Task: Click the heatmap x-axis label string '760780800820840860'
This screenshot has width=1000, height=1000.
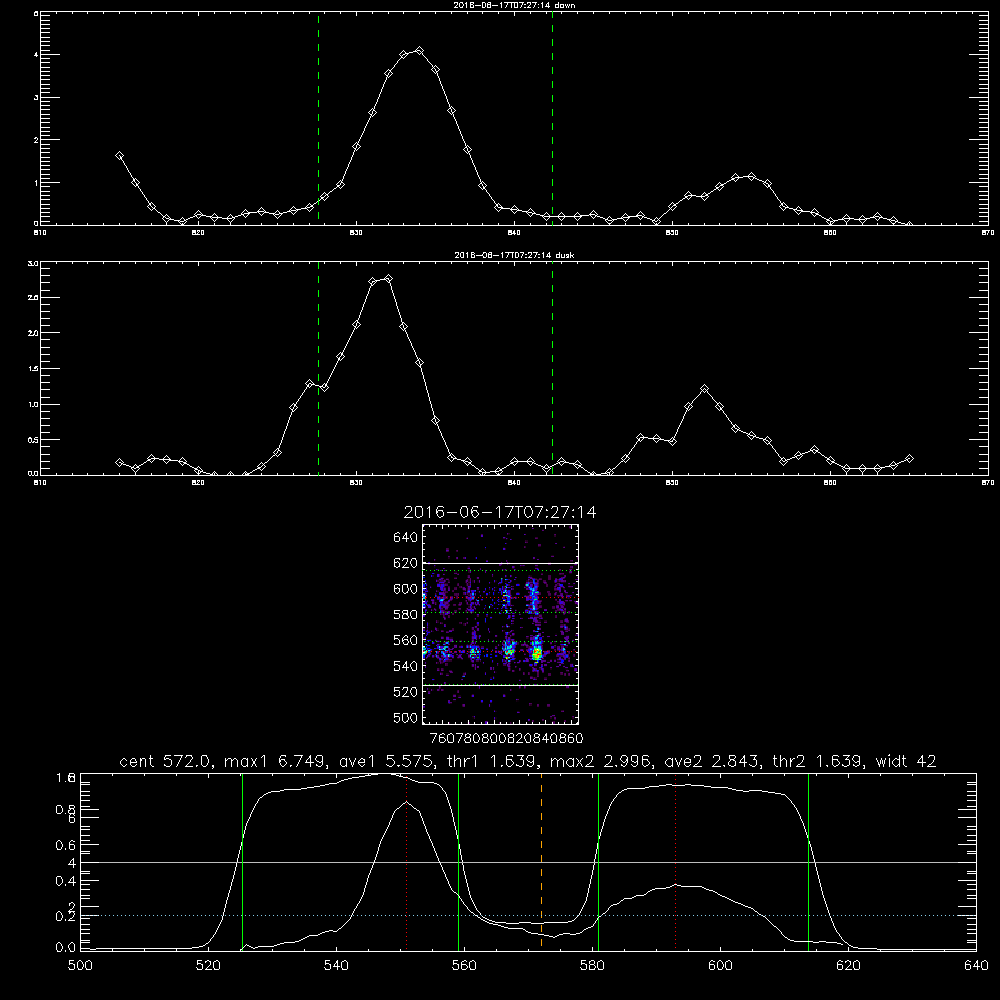Action: (506, 738)
